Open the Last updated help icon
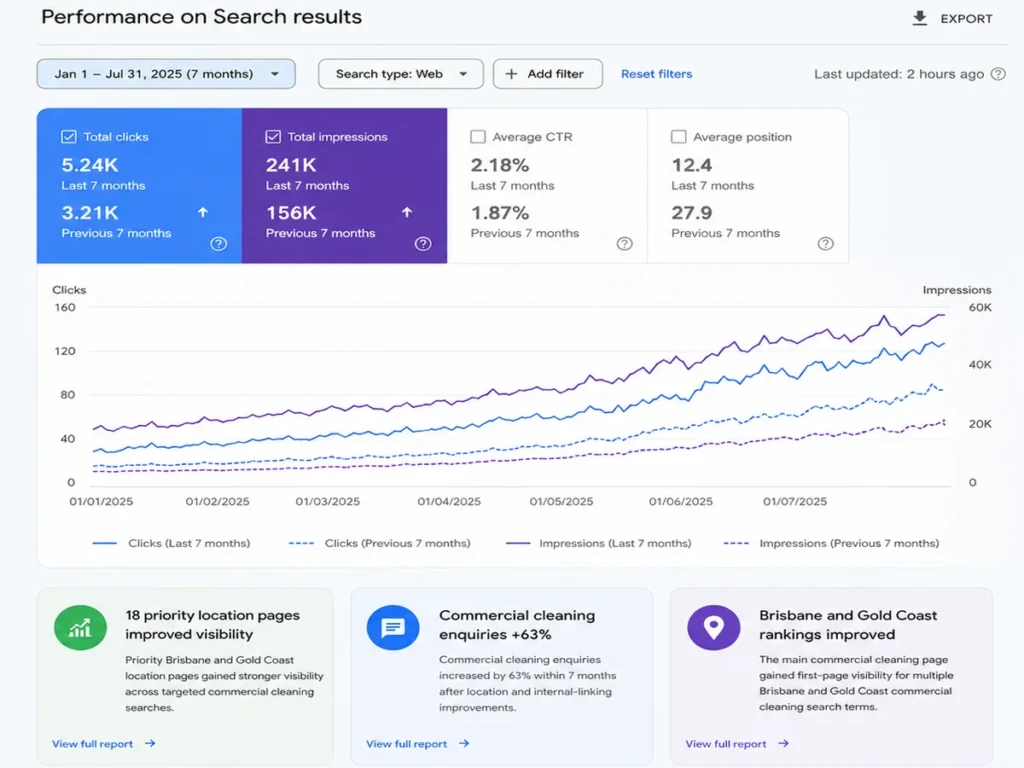Image resolution: width=1024 pixels, height=768 pixels. point(998,74)
